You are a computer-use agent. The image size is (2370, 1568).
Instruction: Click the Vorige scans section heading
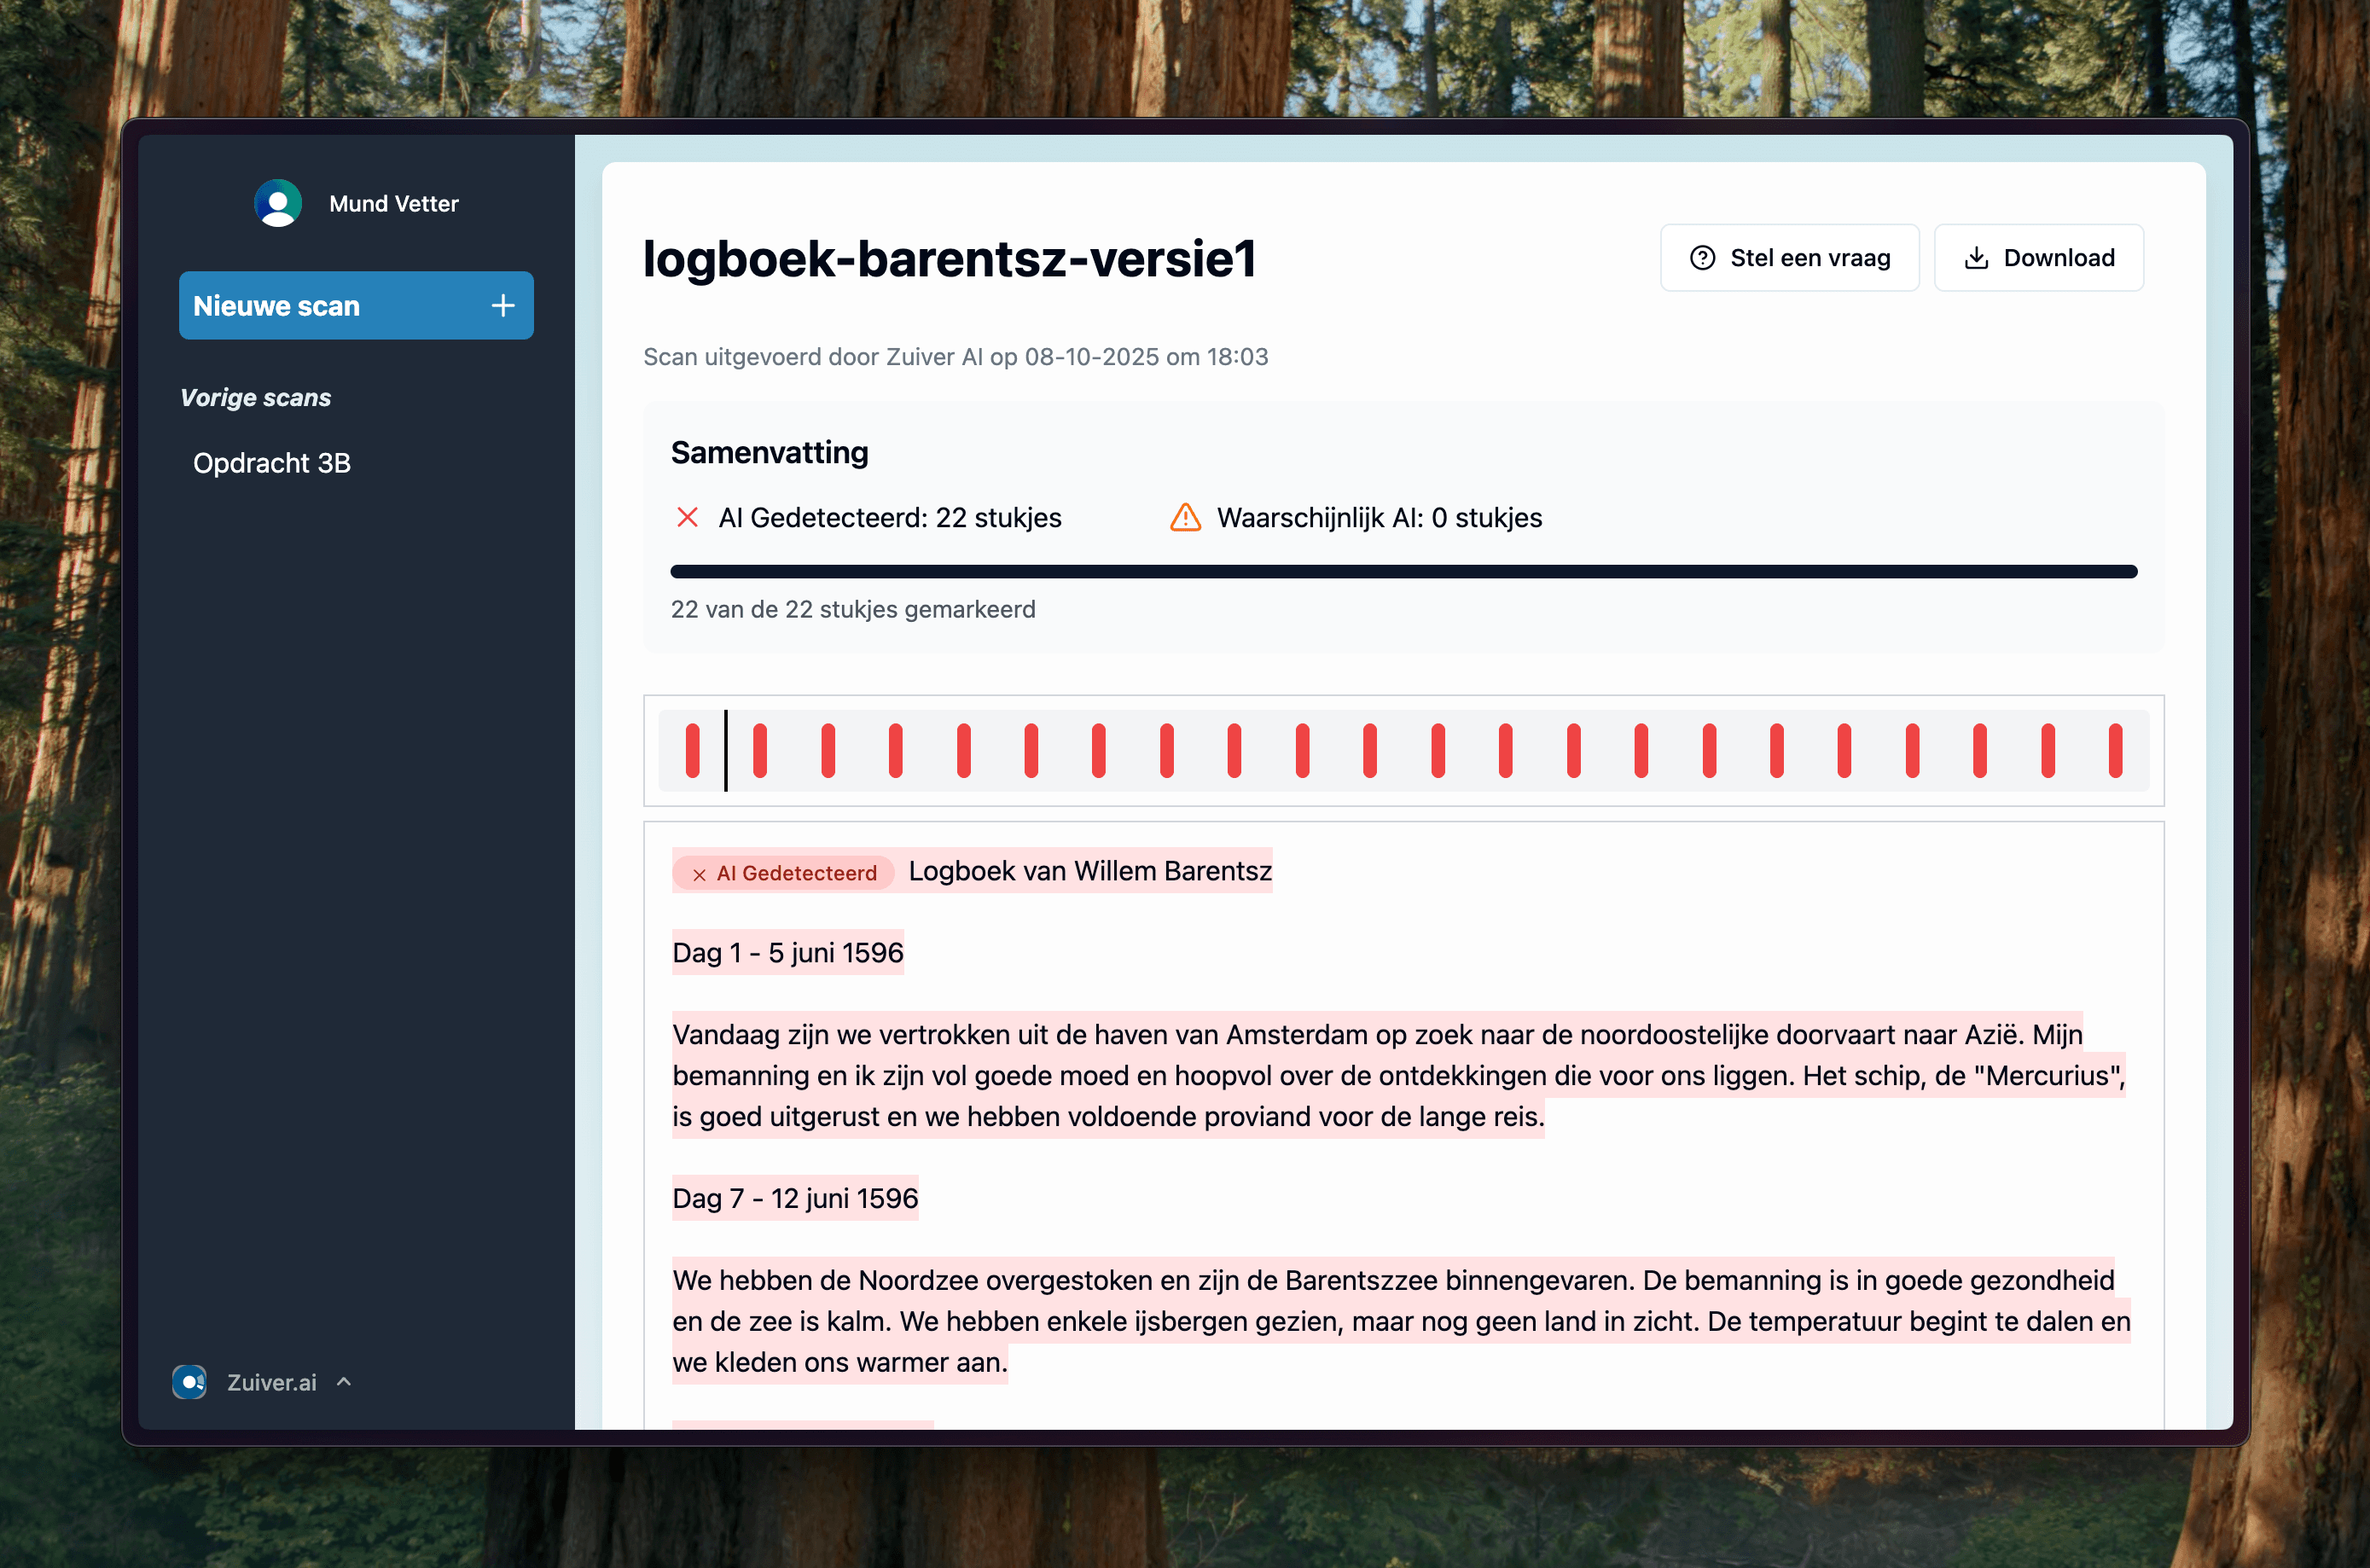(x=255, y=397)
